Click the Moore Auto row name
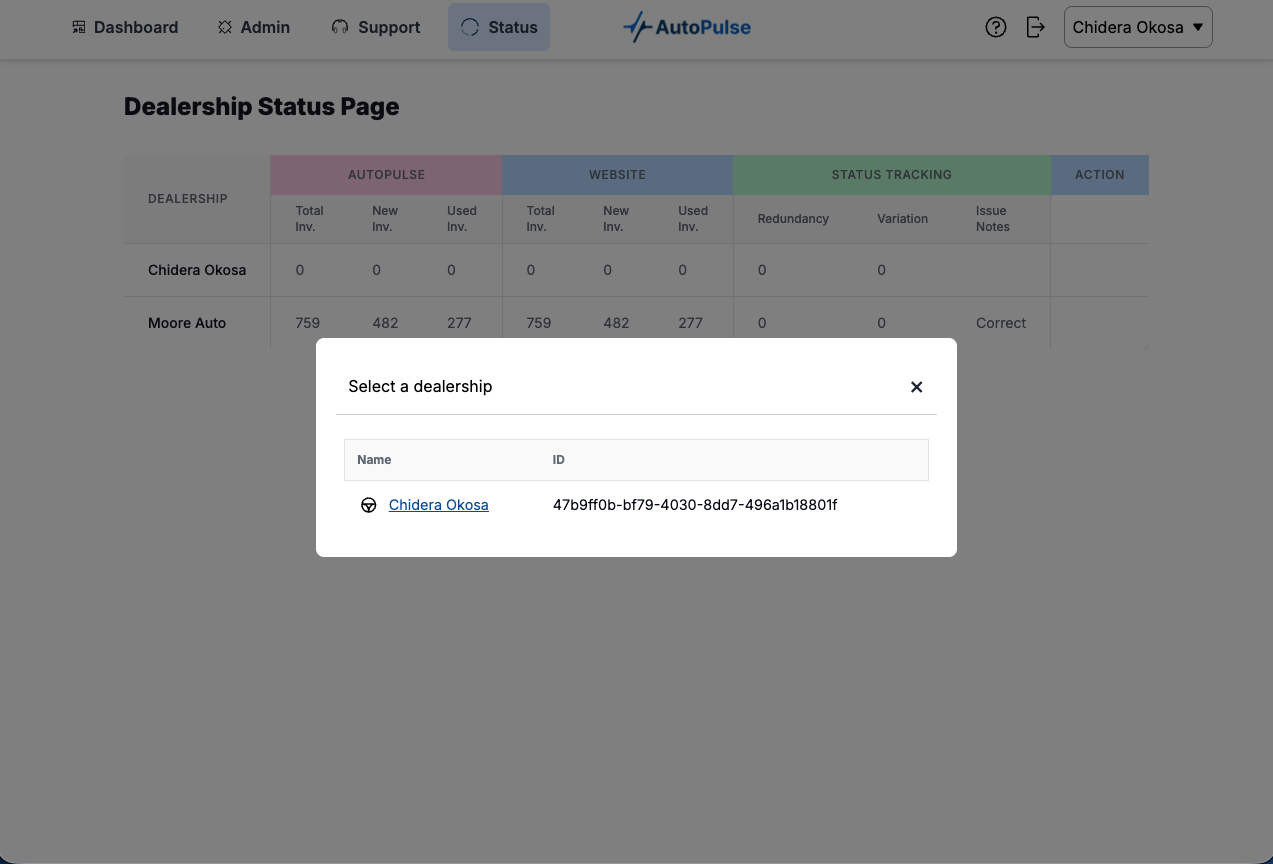 187,323
